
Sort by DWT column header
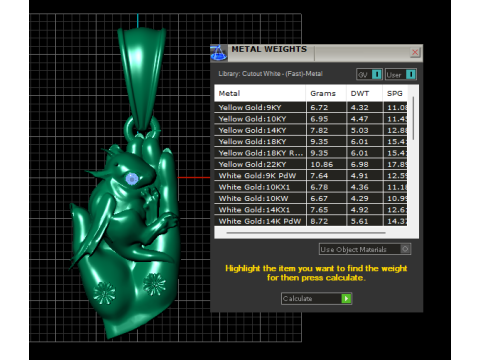click(364, 93)
